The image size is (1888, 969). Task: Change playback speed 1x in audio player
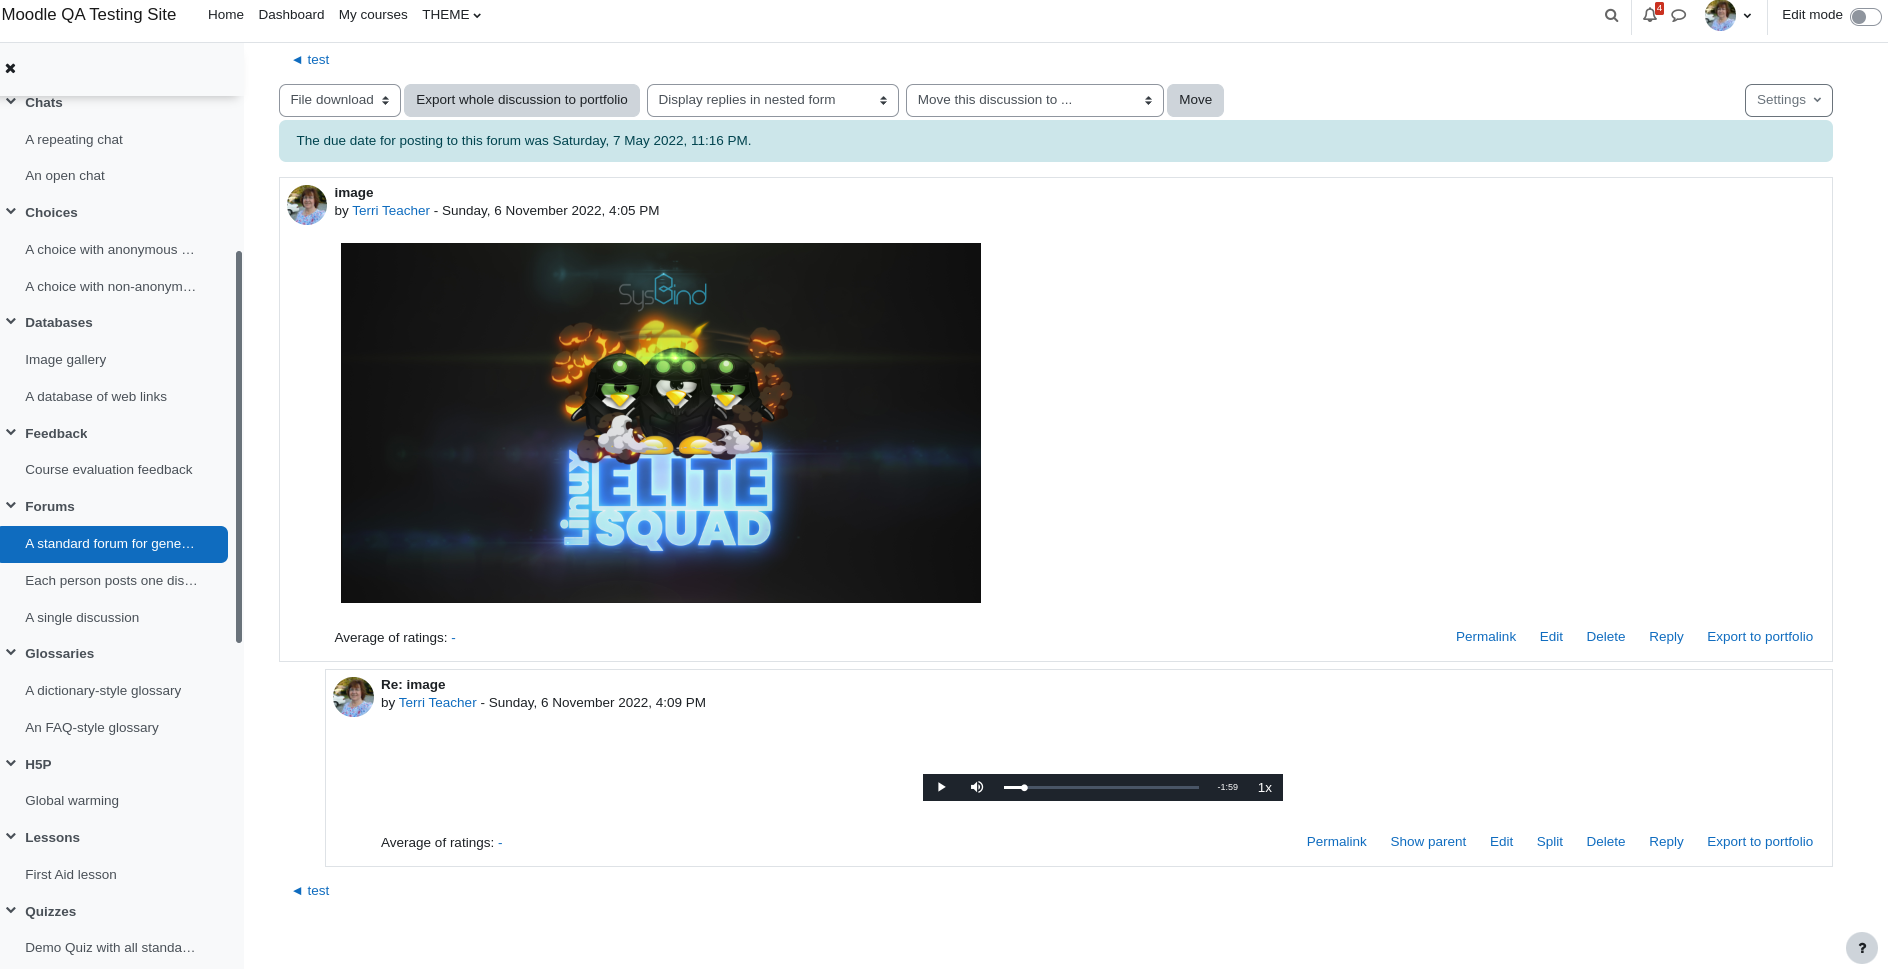pos(1264,787)
